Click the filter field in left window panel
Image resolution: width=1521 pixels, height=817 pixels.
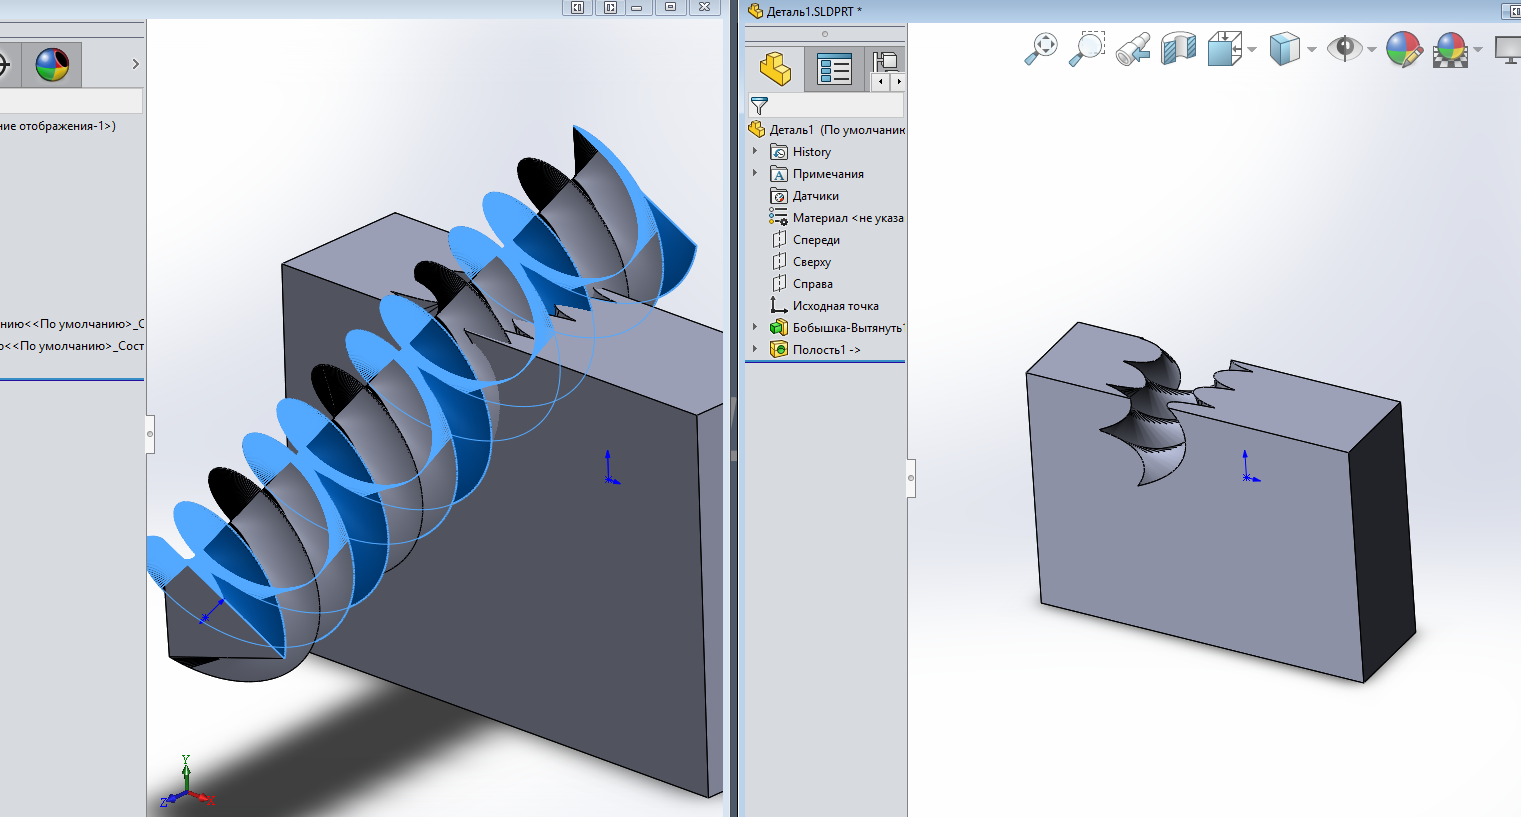pos(71,101)
